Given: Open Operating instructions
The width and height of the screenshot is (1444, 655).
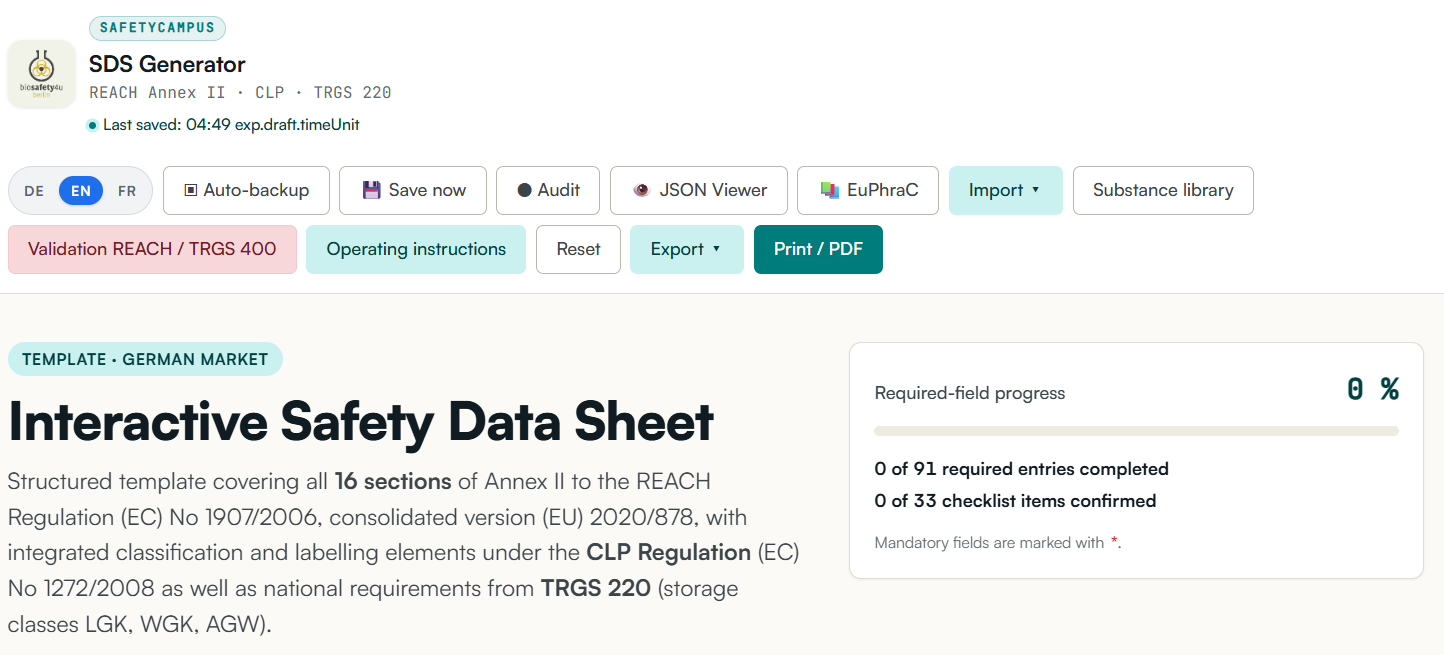Looking at the screenshot, I should pyautogui.click(x=416, y=249).
